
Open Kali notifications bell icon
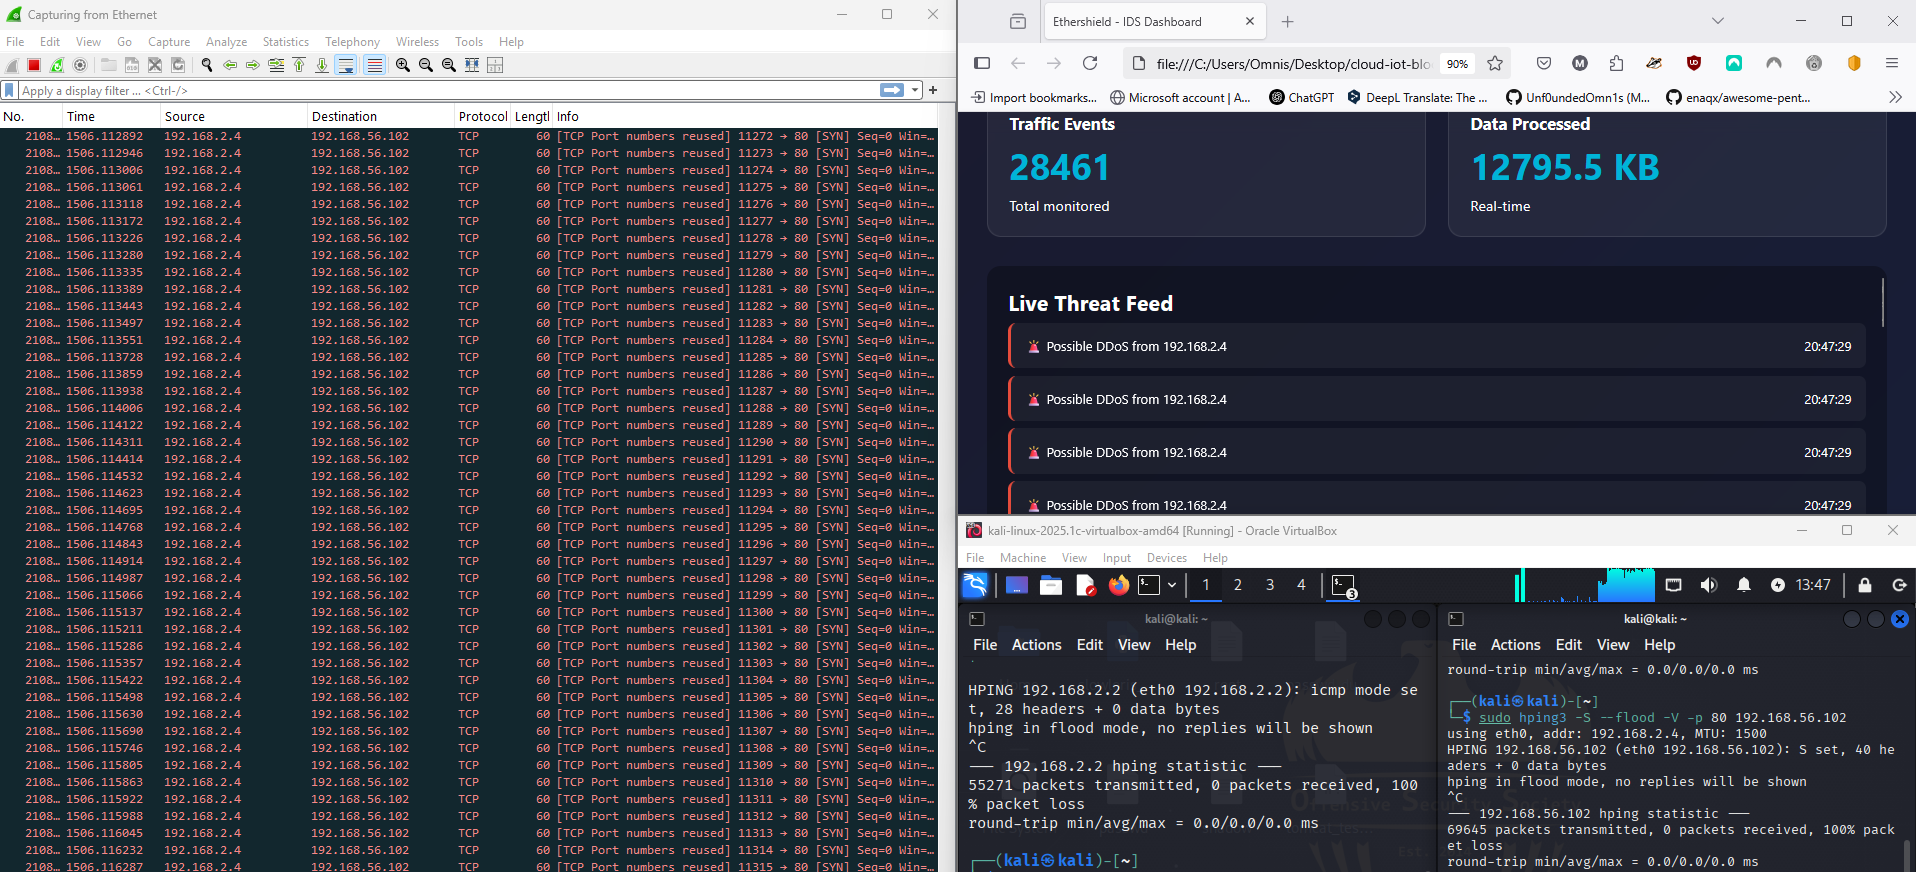click(x=1744, y=585)
